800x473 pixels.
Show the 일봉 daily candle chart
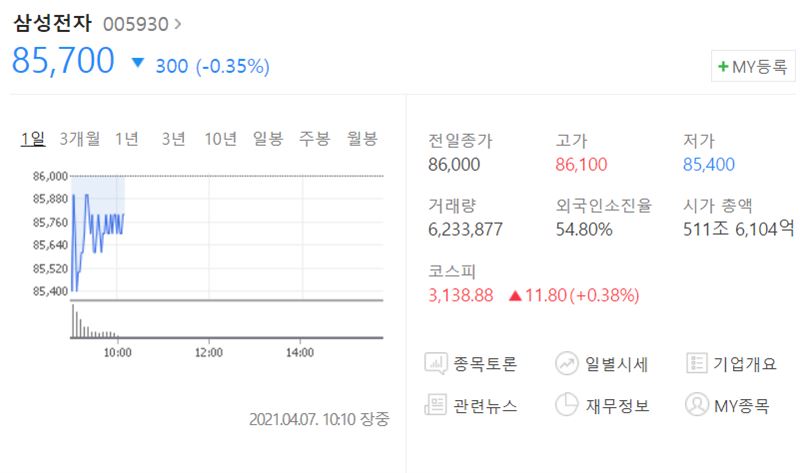(x=268, y=138)
